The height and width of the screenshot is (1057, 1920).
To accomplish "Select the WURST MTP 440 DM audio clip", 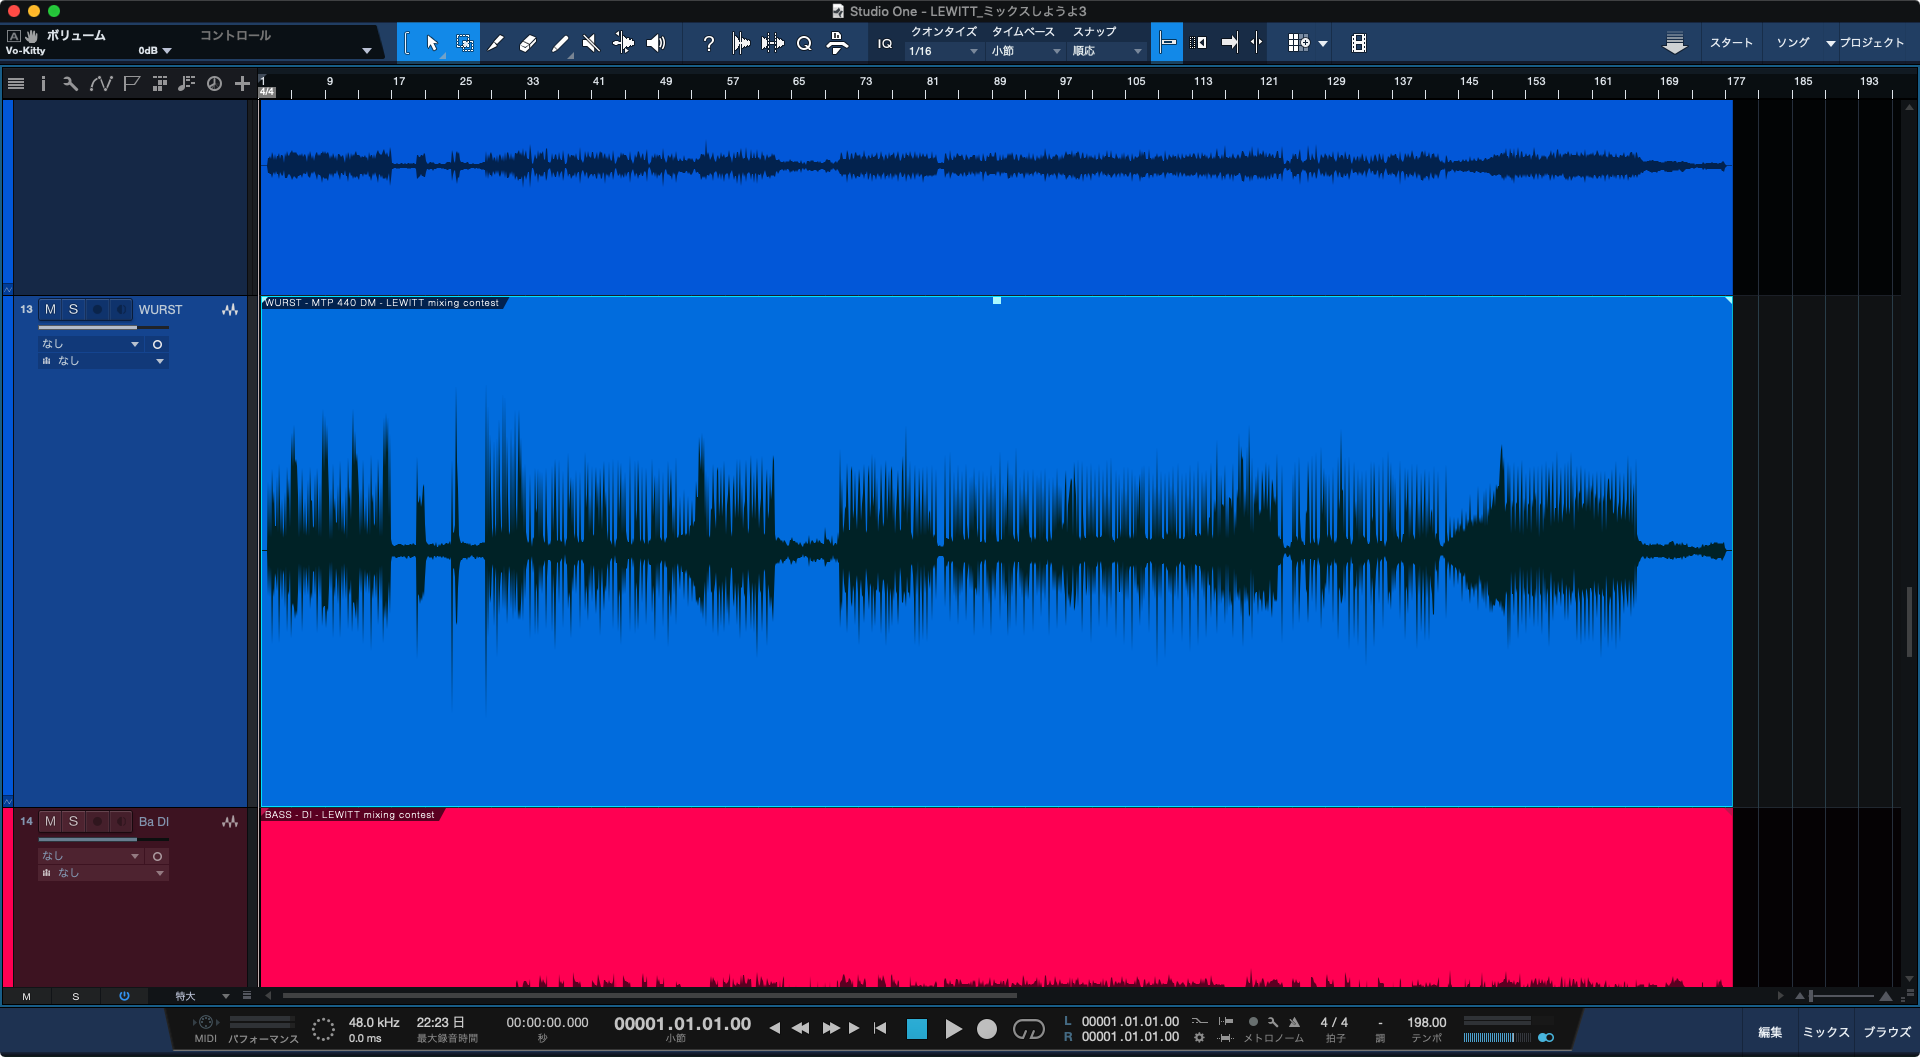I will click(996, 552).
